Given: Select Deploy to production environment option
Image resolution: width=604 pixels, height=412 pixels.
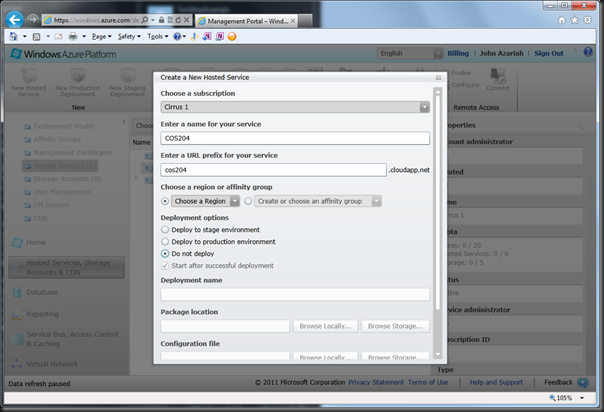Looking at the screenshot, I should tap(165, 241).
